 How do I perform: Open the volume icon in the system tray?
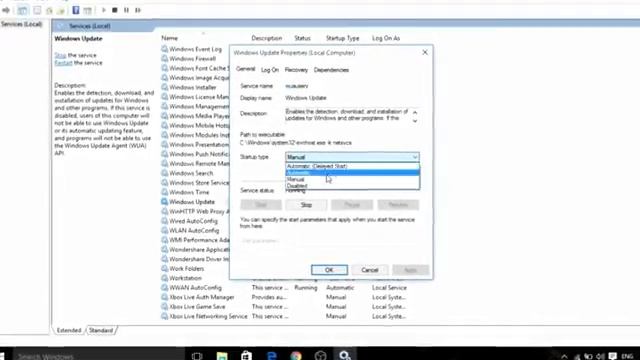coord(600,356)
